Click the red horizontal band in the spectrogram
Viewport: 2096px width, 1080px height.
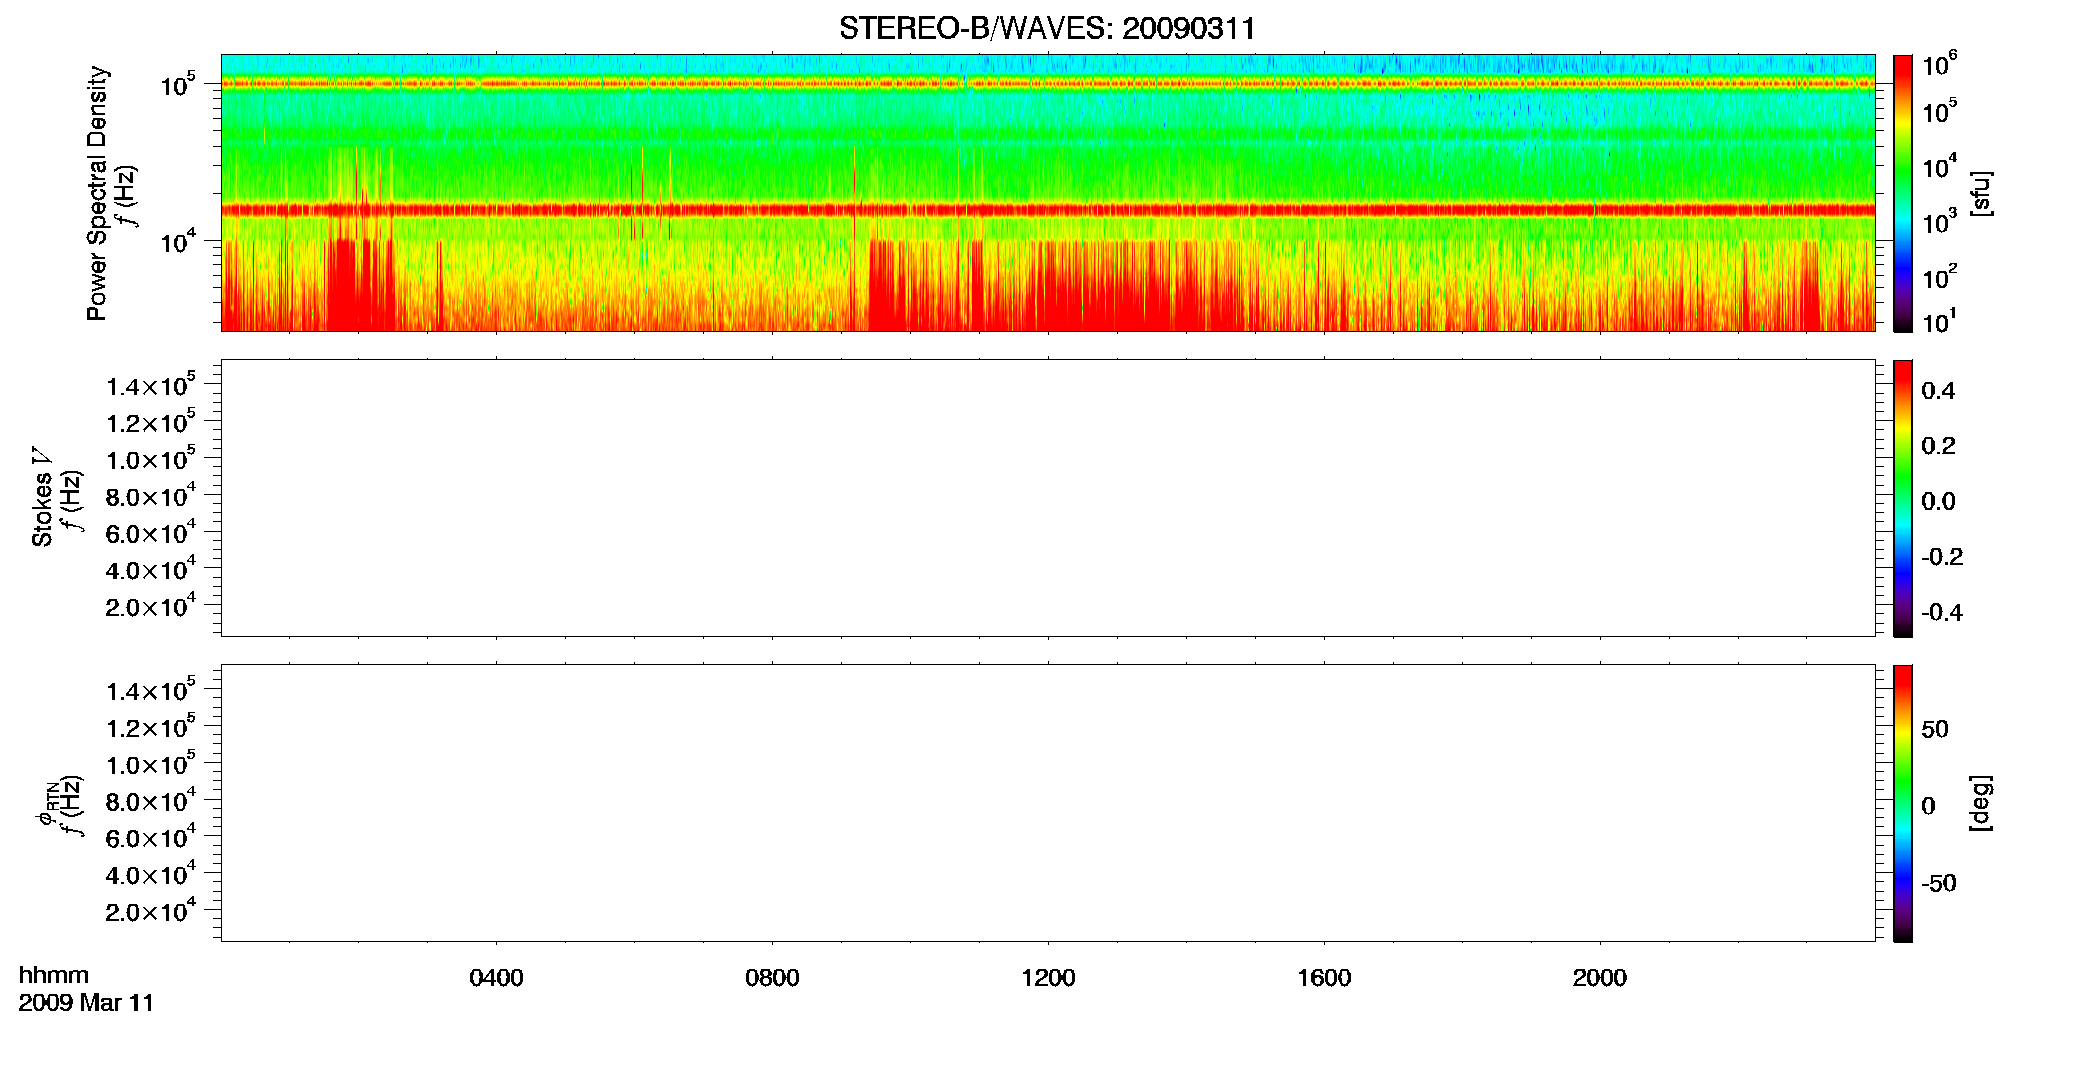pos(1048,210)
